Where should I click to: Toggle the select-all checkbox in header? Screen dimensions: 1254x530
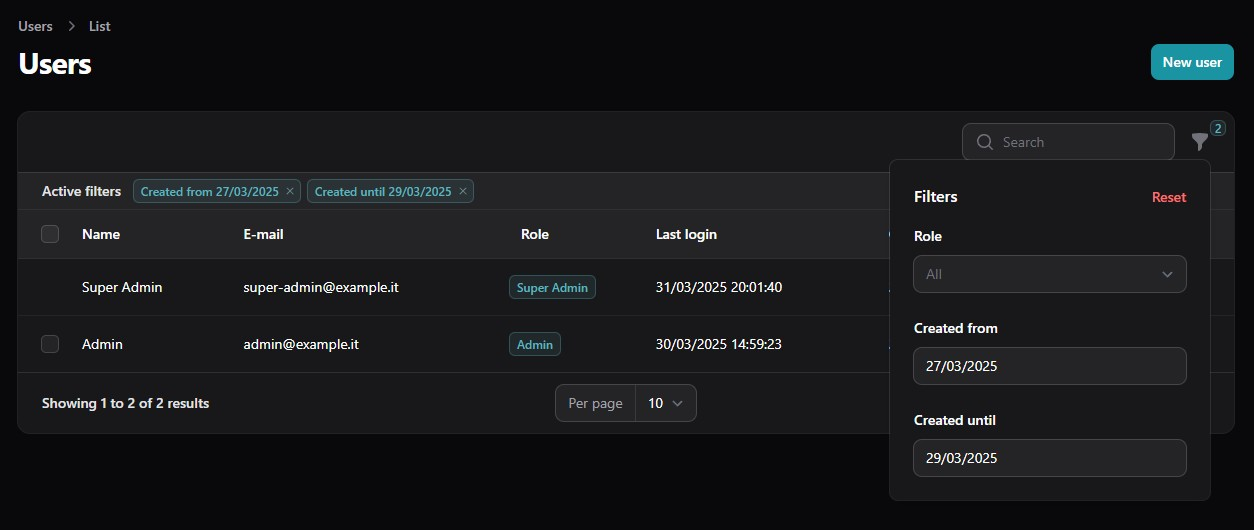click(x=50, y=234)
